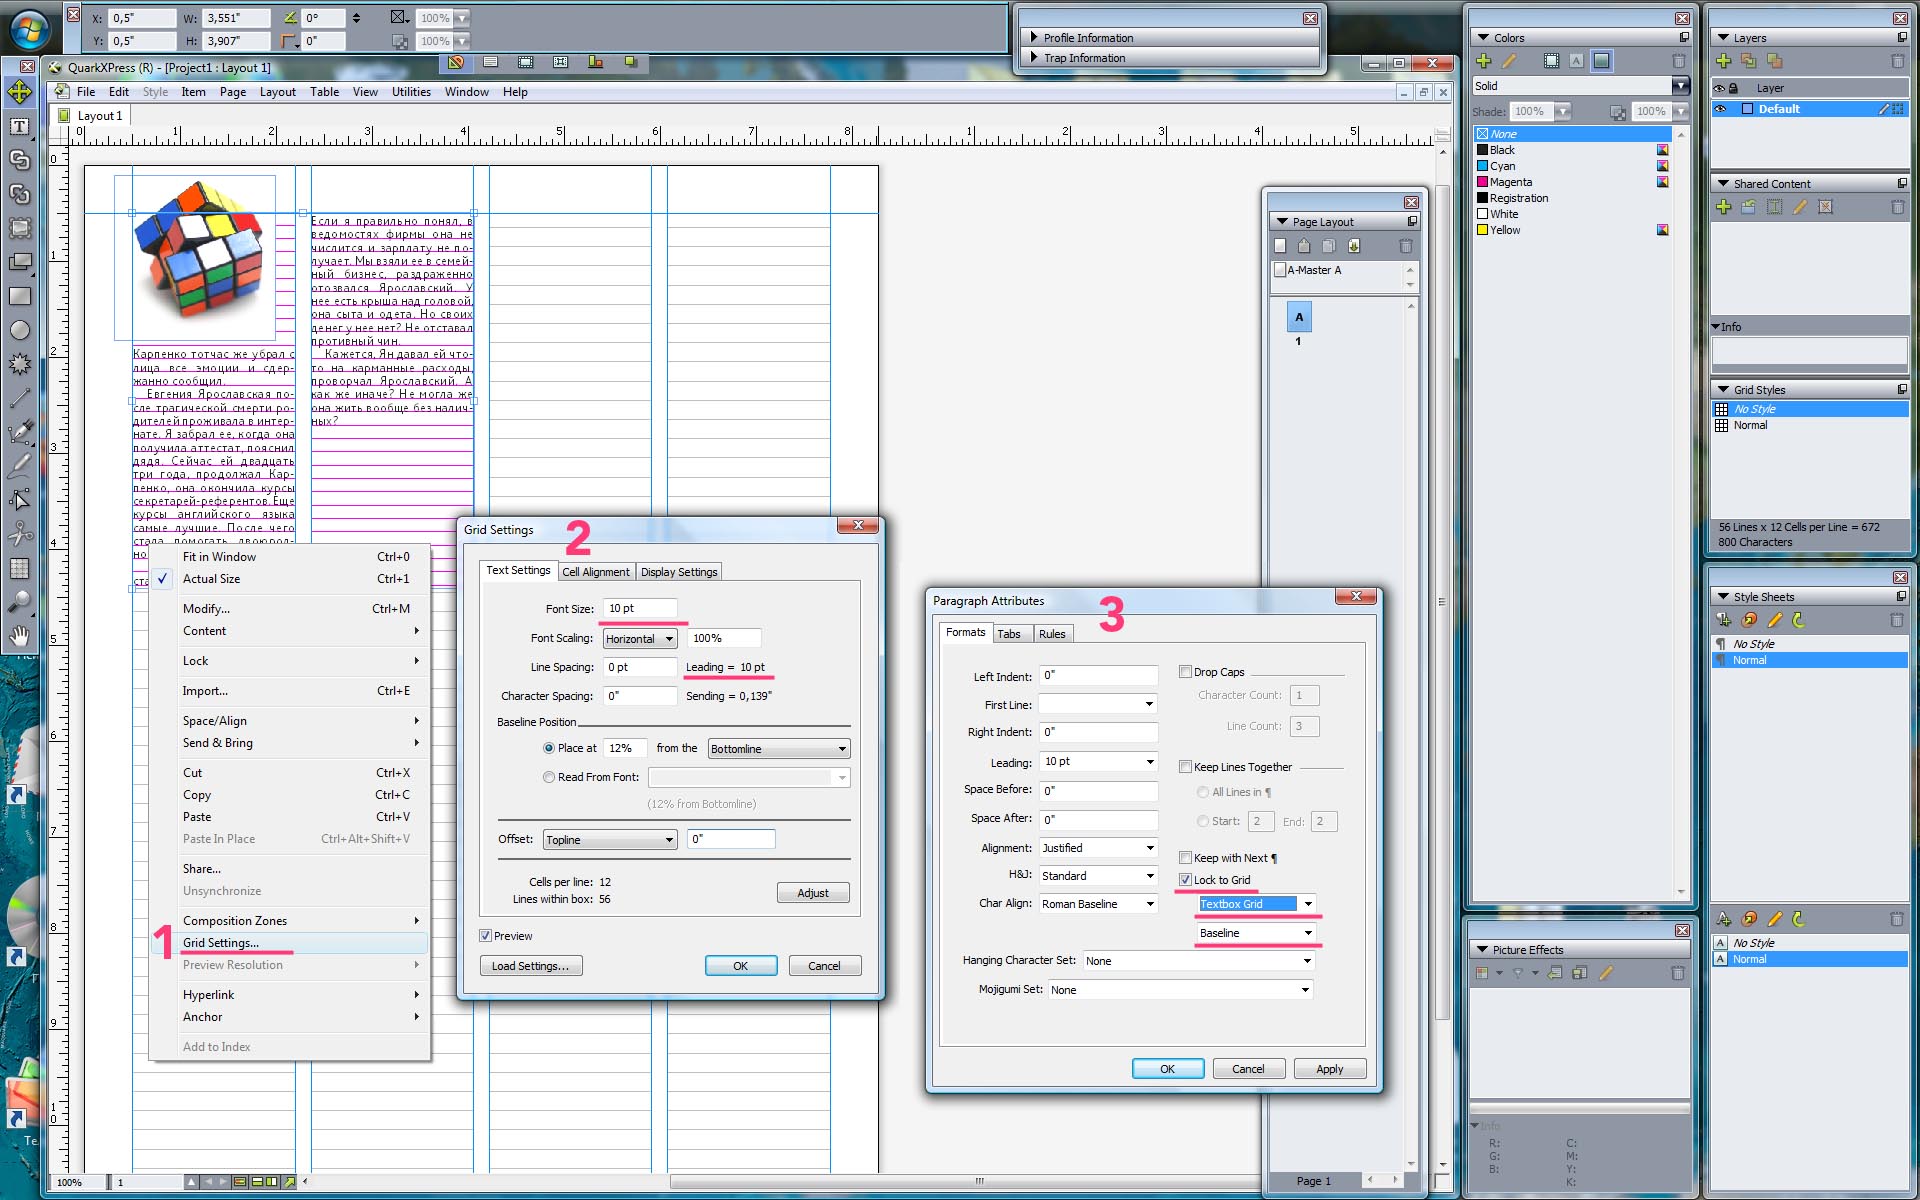The image size is (1920, 1200).
Task: Select the Pan hand tool
Action: [x=19, y=636]
